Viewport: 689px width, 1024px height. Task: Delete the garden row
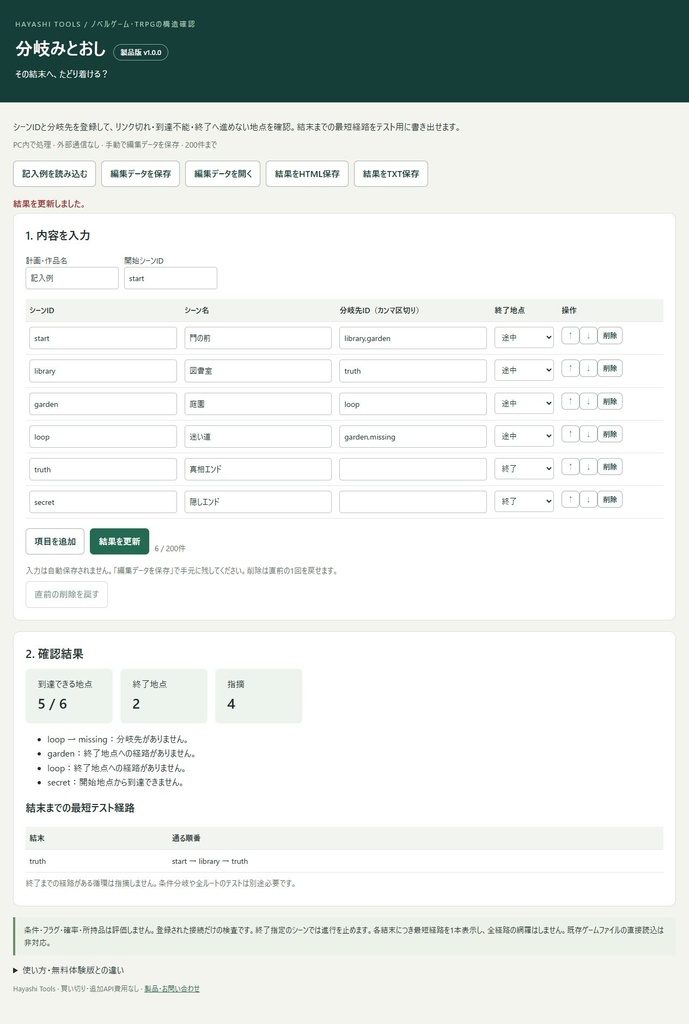(x=610, y=401)
